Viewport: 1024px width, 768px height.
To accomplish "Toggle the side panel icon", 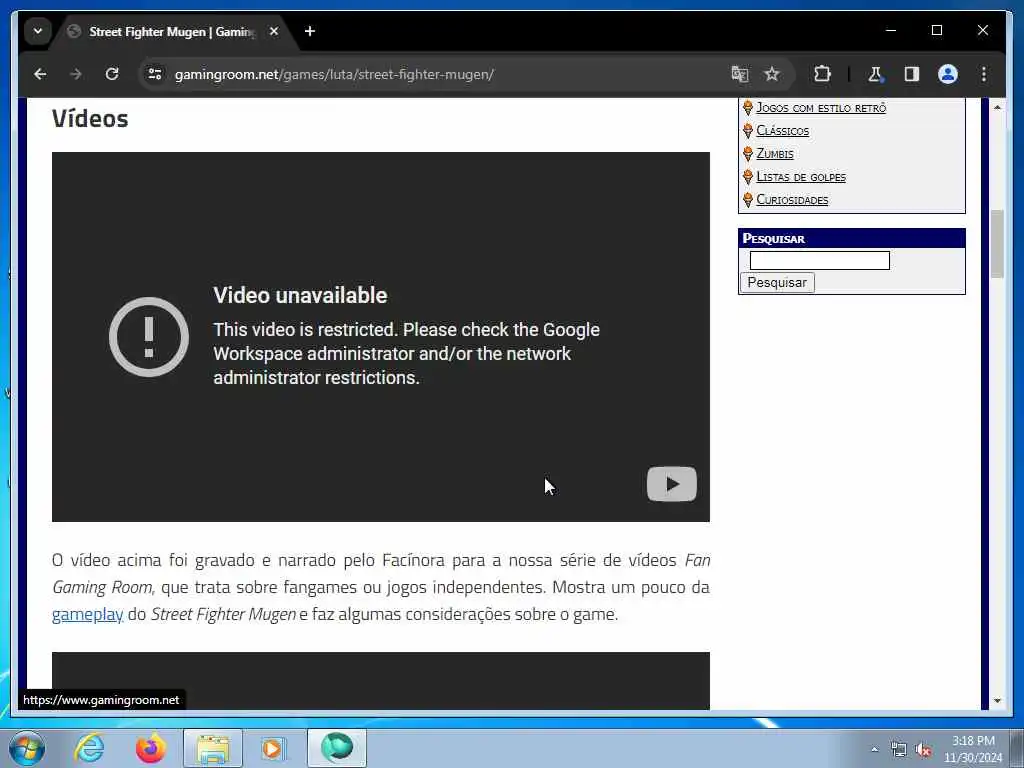I will pos(912,74).
